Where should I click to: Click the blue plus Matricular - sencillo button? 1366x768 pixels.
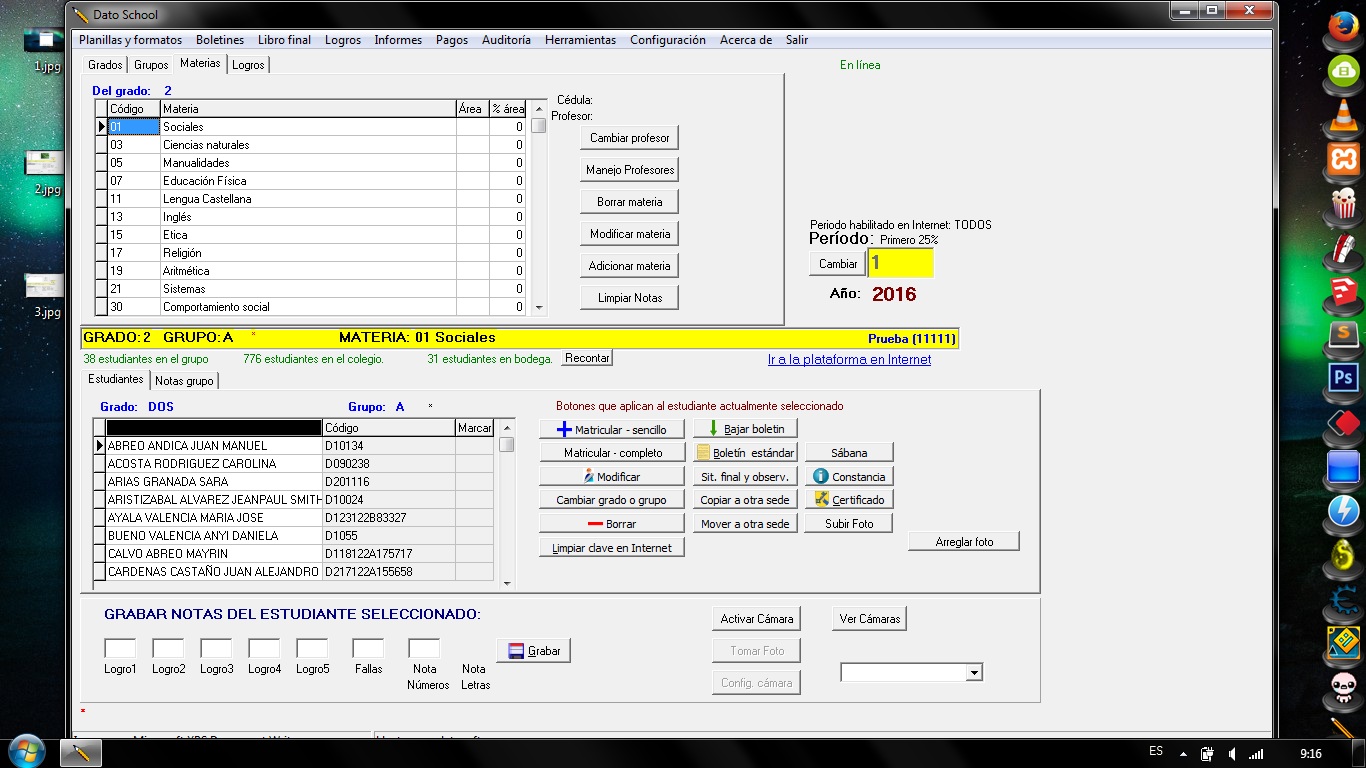pyautogui.click(x=611, y=429)
